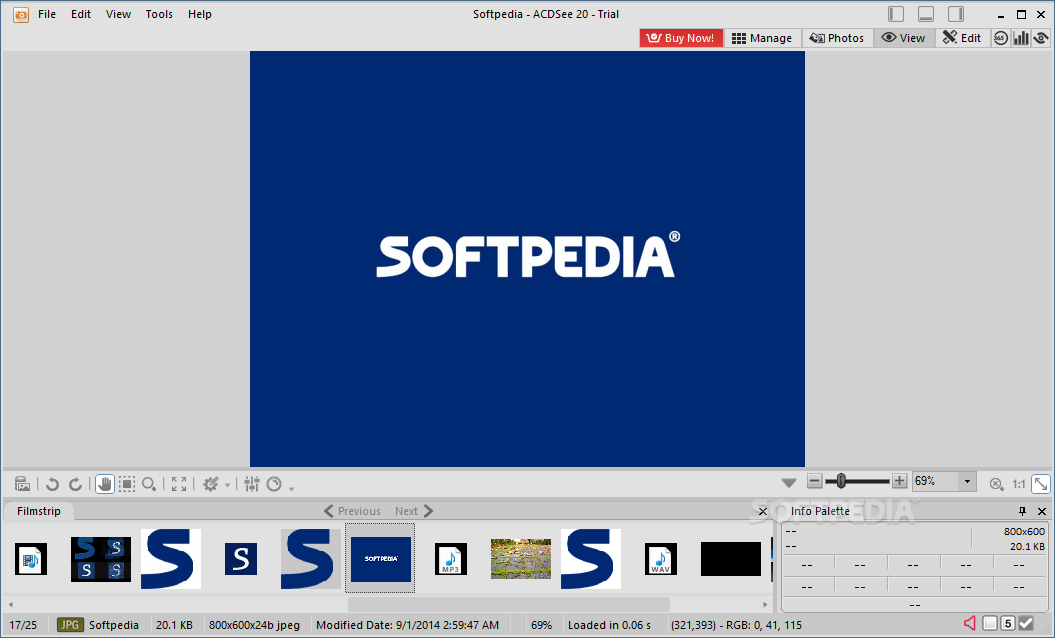Click the filmstrip scroll left arrow
The width and height of the screenshot is (1055, 638).
[11, 604]
